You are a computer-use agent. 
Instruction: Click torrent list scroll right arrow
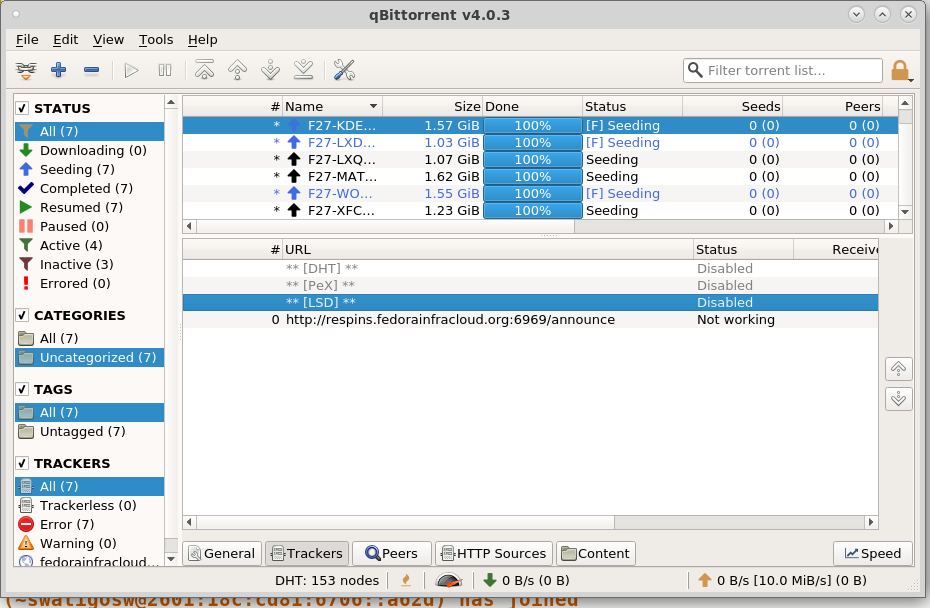[890, 226]
